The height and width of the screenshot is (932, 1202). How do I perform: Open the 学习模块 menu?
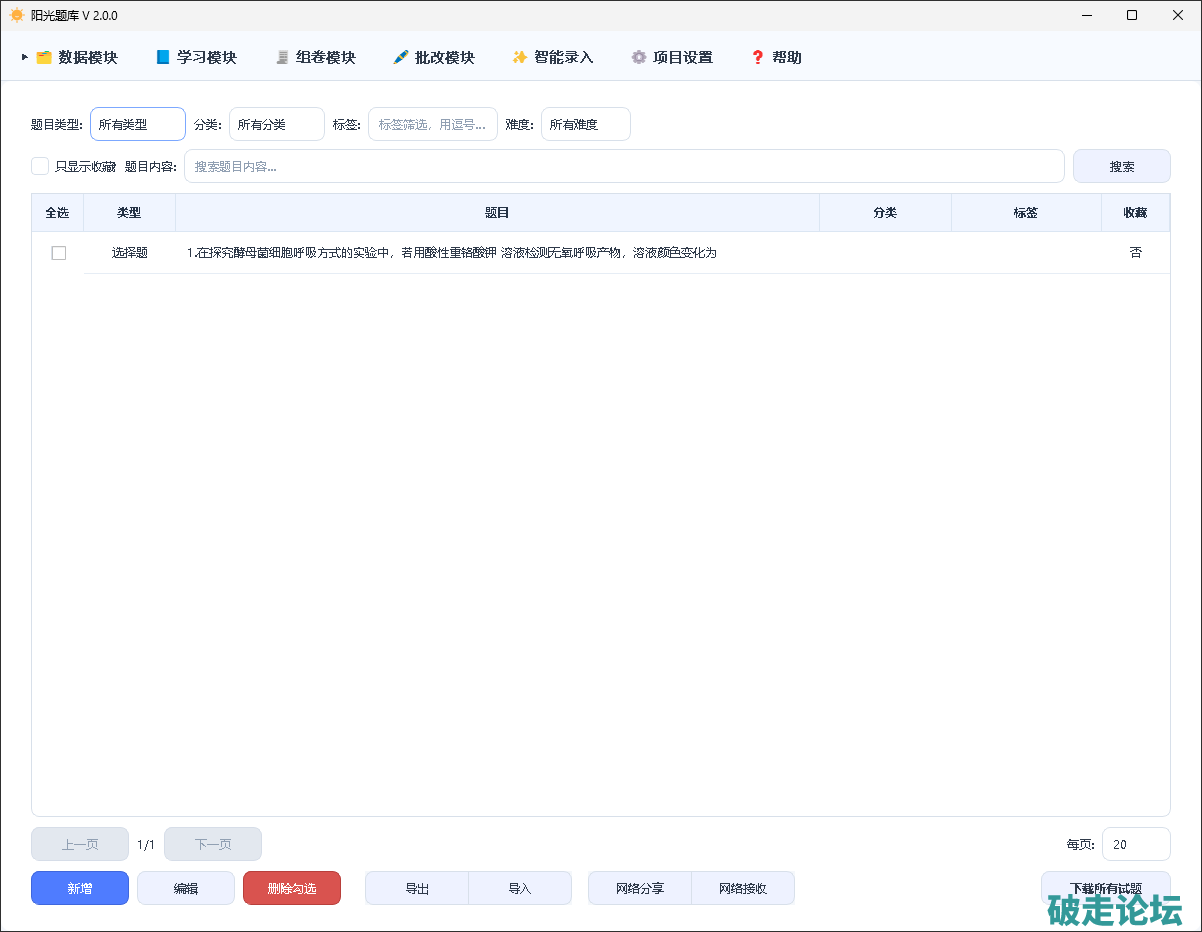pos(207,58)
